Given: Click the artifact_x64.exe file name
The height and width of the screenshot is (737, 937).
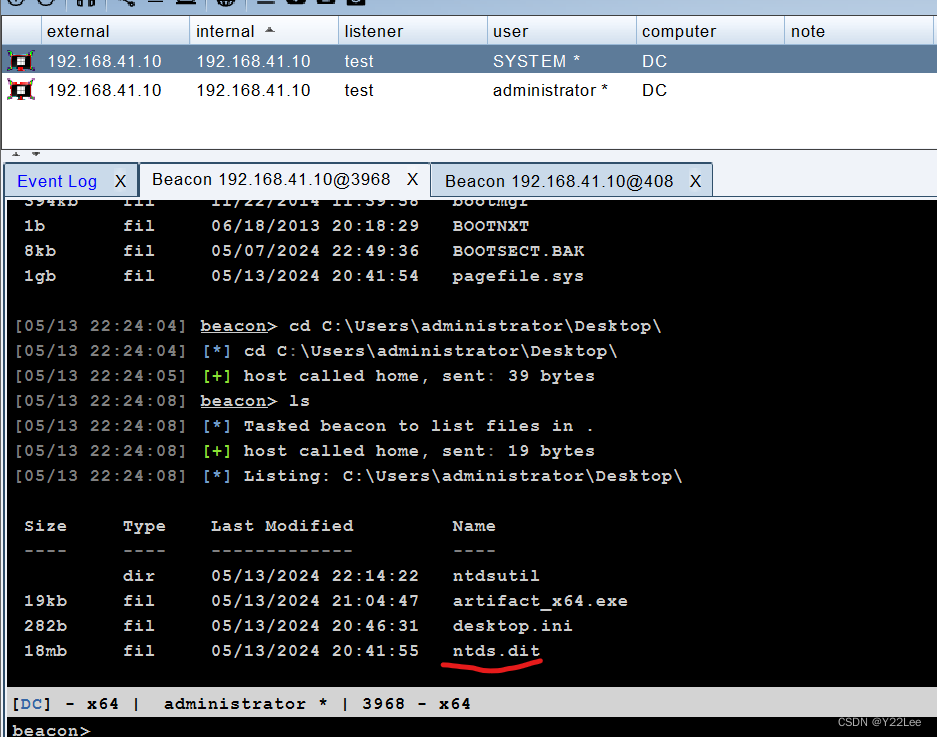Looking at the screenshot, I should [x=540, y=601].
